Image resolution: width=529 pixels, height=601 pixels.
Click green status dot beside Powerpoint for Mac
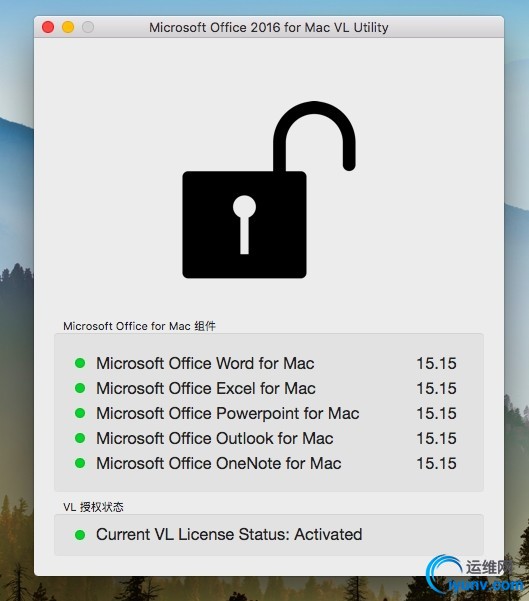[80, 413]
